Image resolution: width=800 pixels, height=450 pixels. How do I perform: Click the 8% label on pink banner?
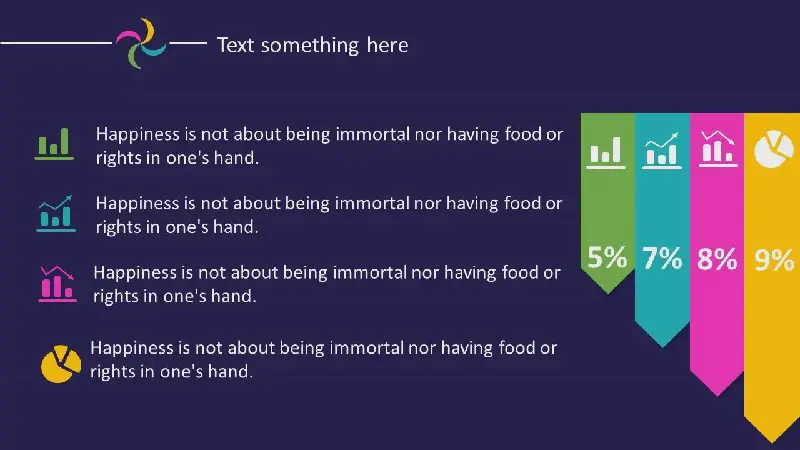tap(717, 259)
